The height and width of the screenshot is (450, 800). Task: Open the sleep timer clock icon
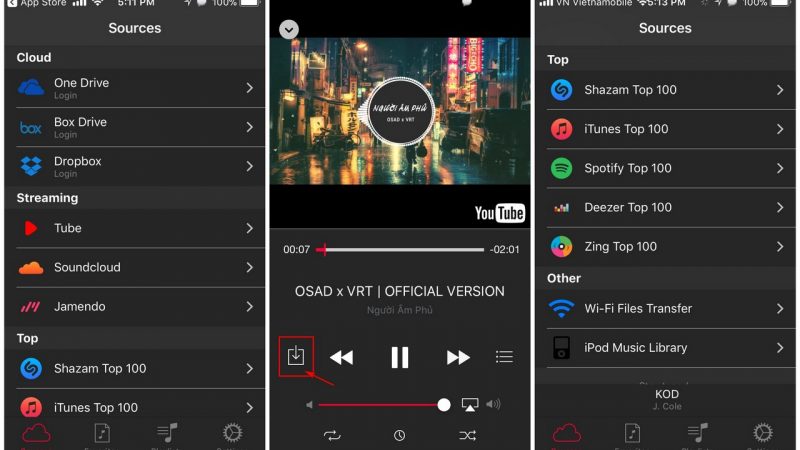coord(399,435)
